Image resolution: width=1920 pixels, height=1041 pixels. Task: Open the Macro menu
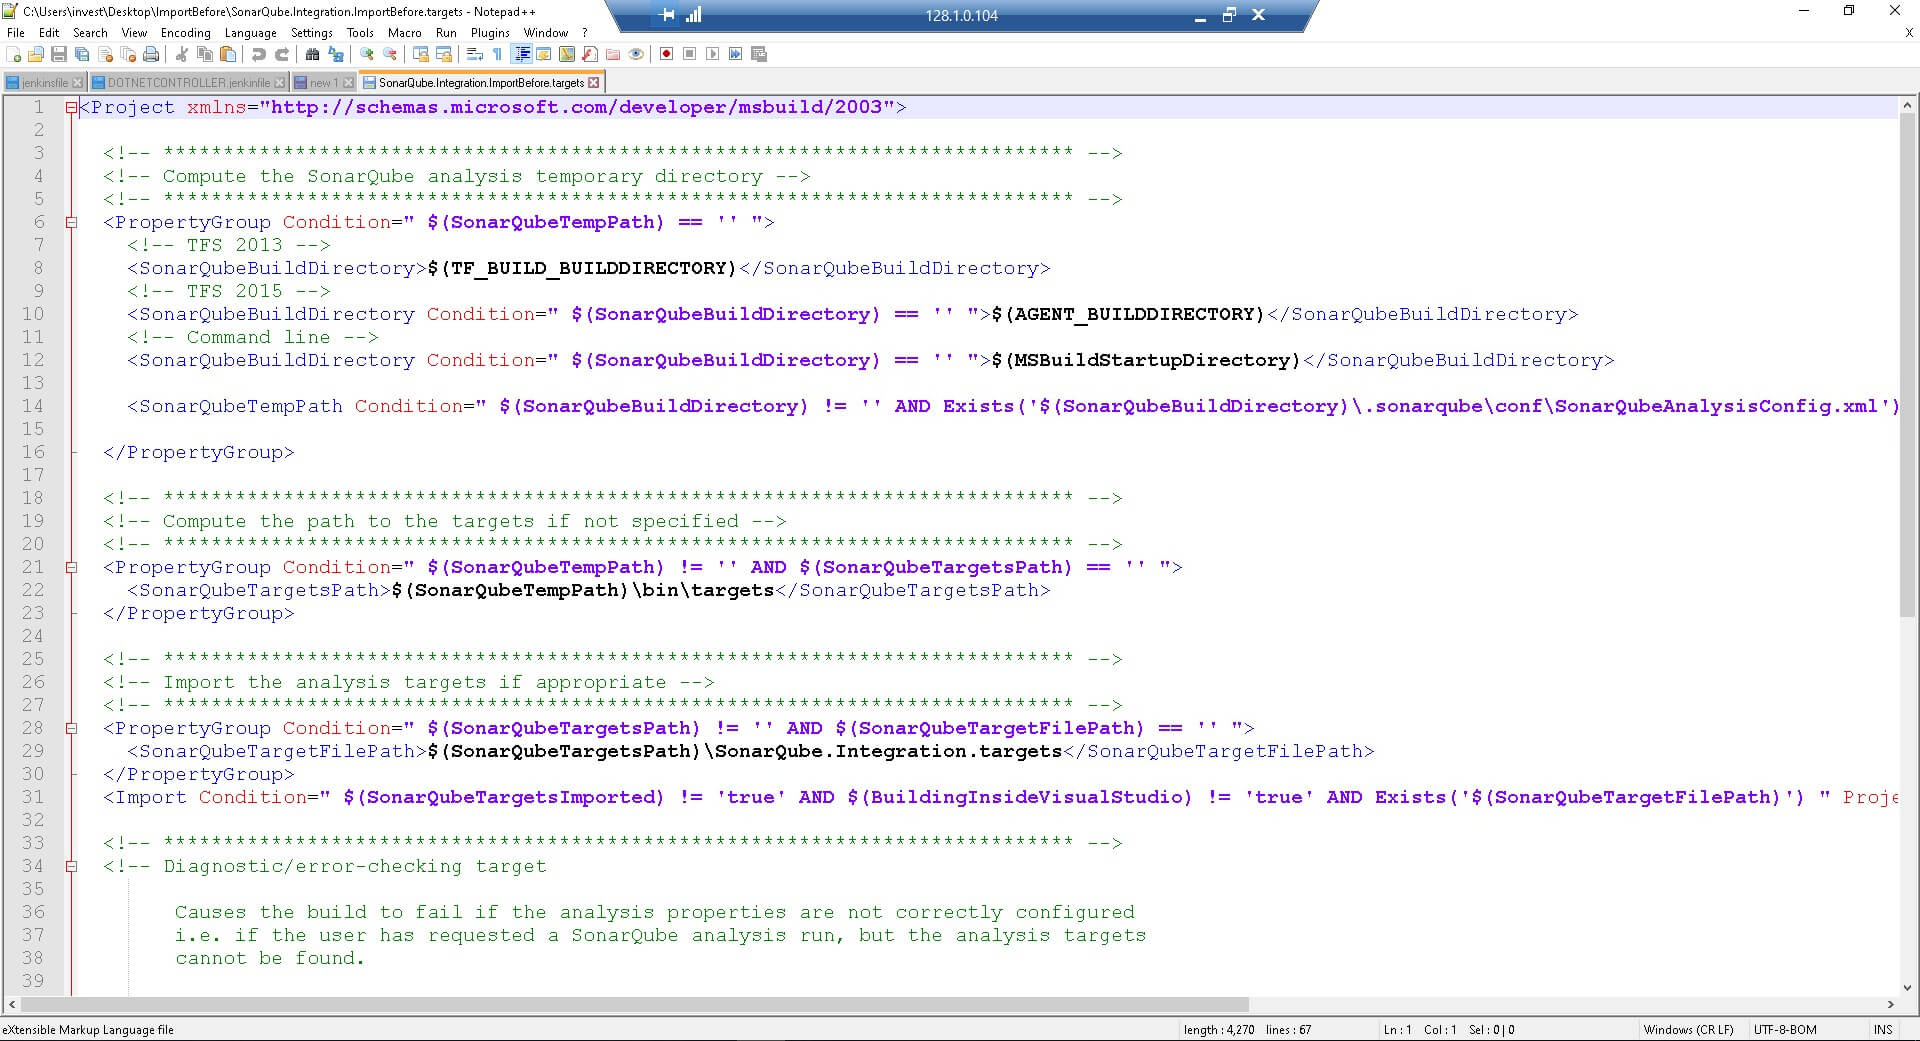(x=404, y=33)
